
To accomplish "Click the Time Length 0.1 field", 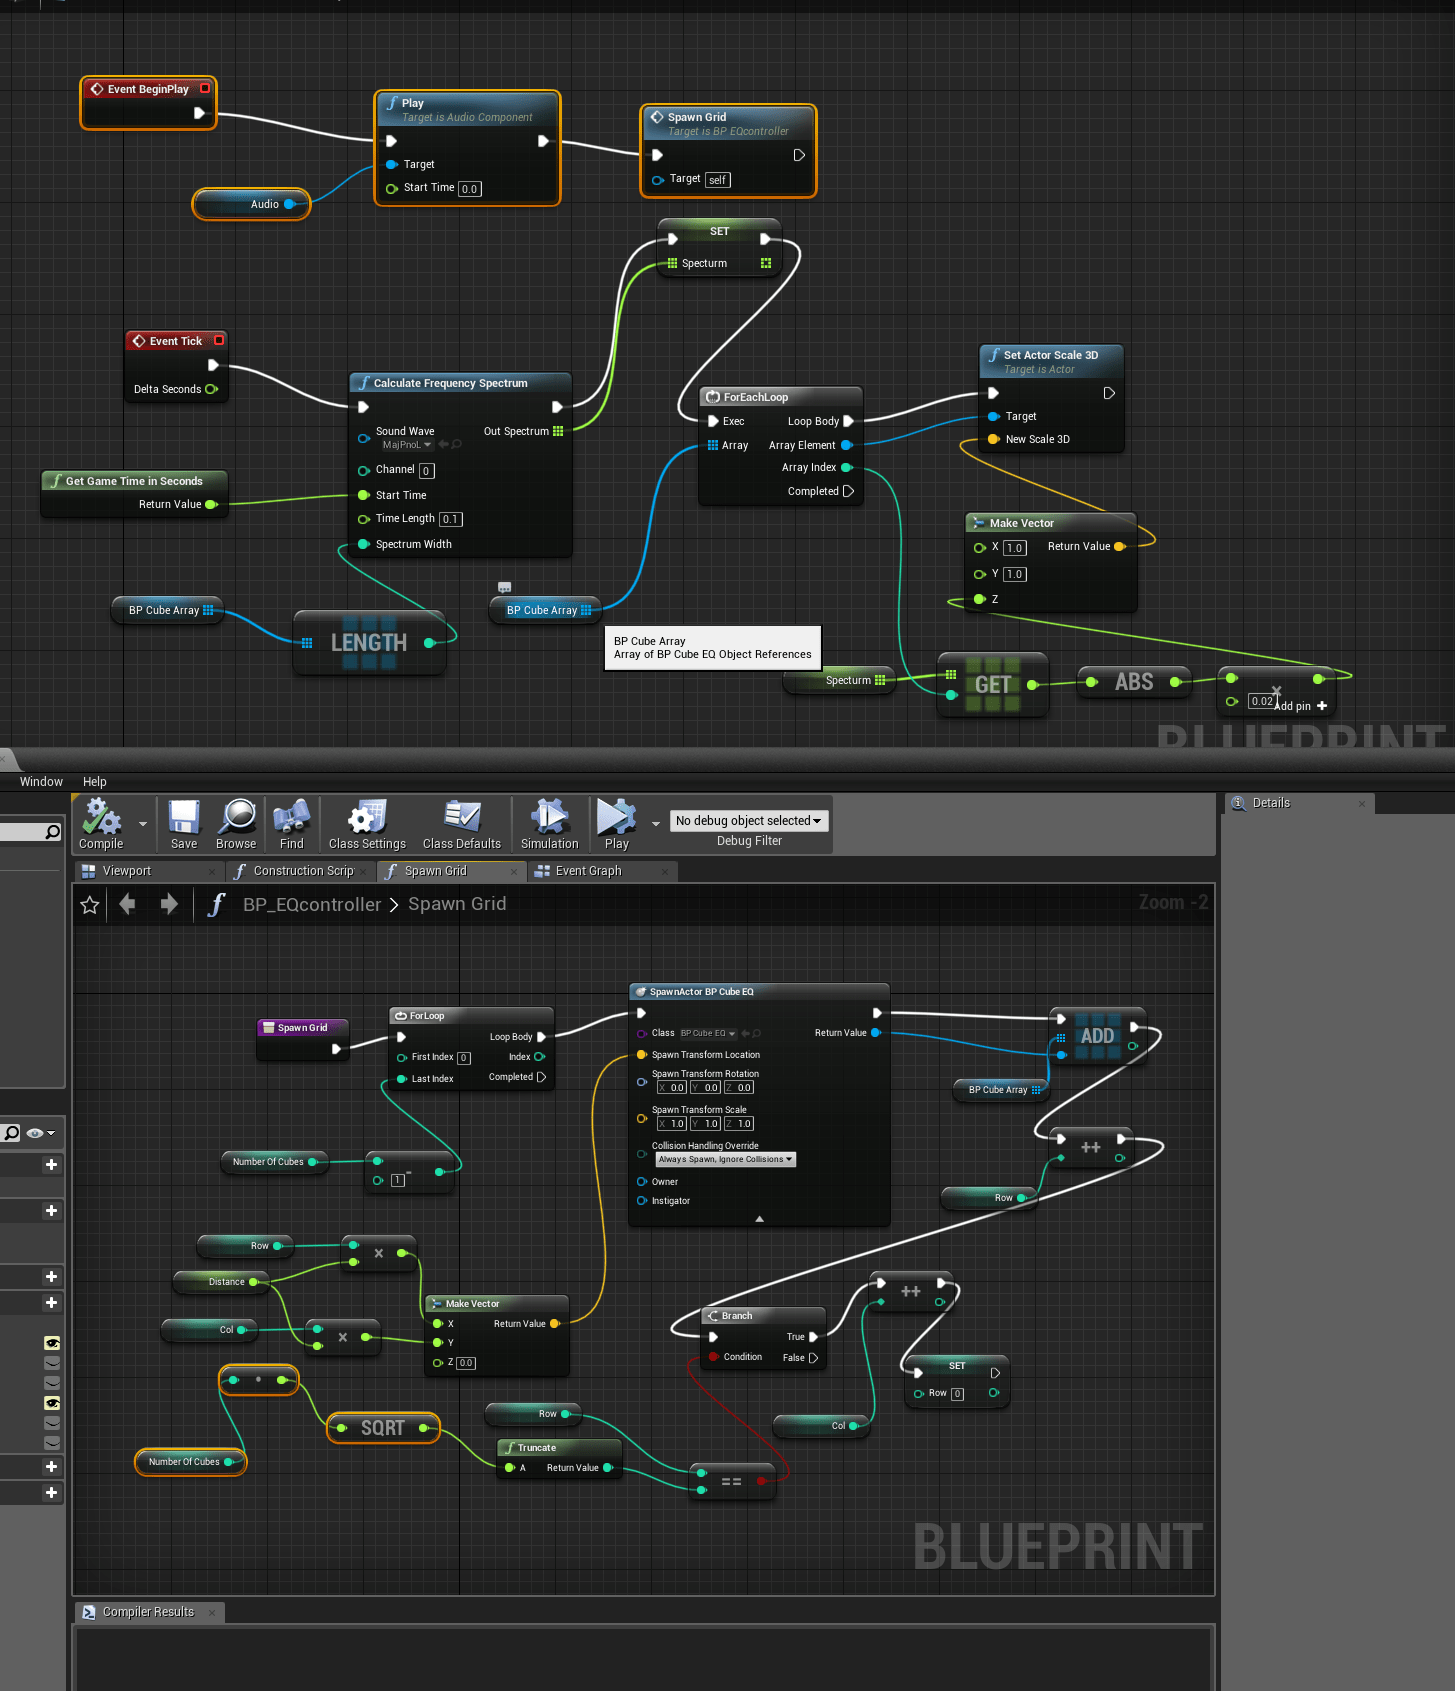I will click(451, 520).
